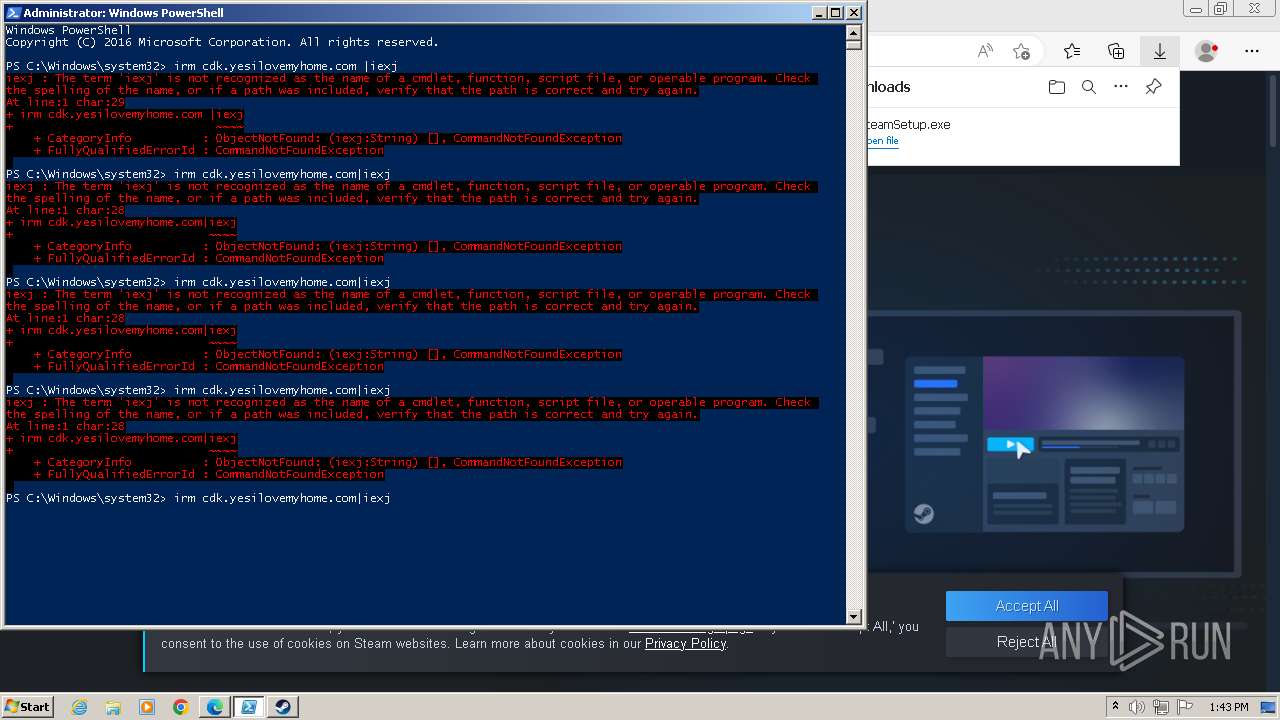Click the PowerShell copyright line text
1280x720 pixels.
coord(222,42)
